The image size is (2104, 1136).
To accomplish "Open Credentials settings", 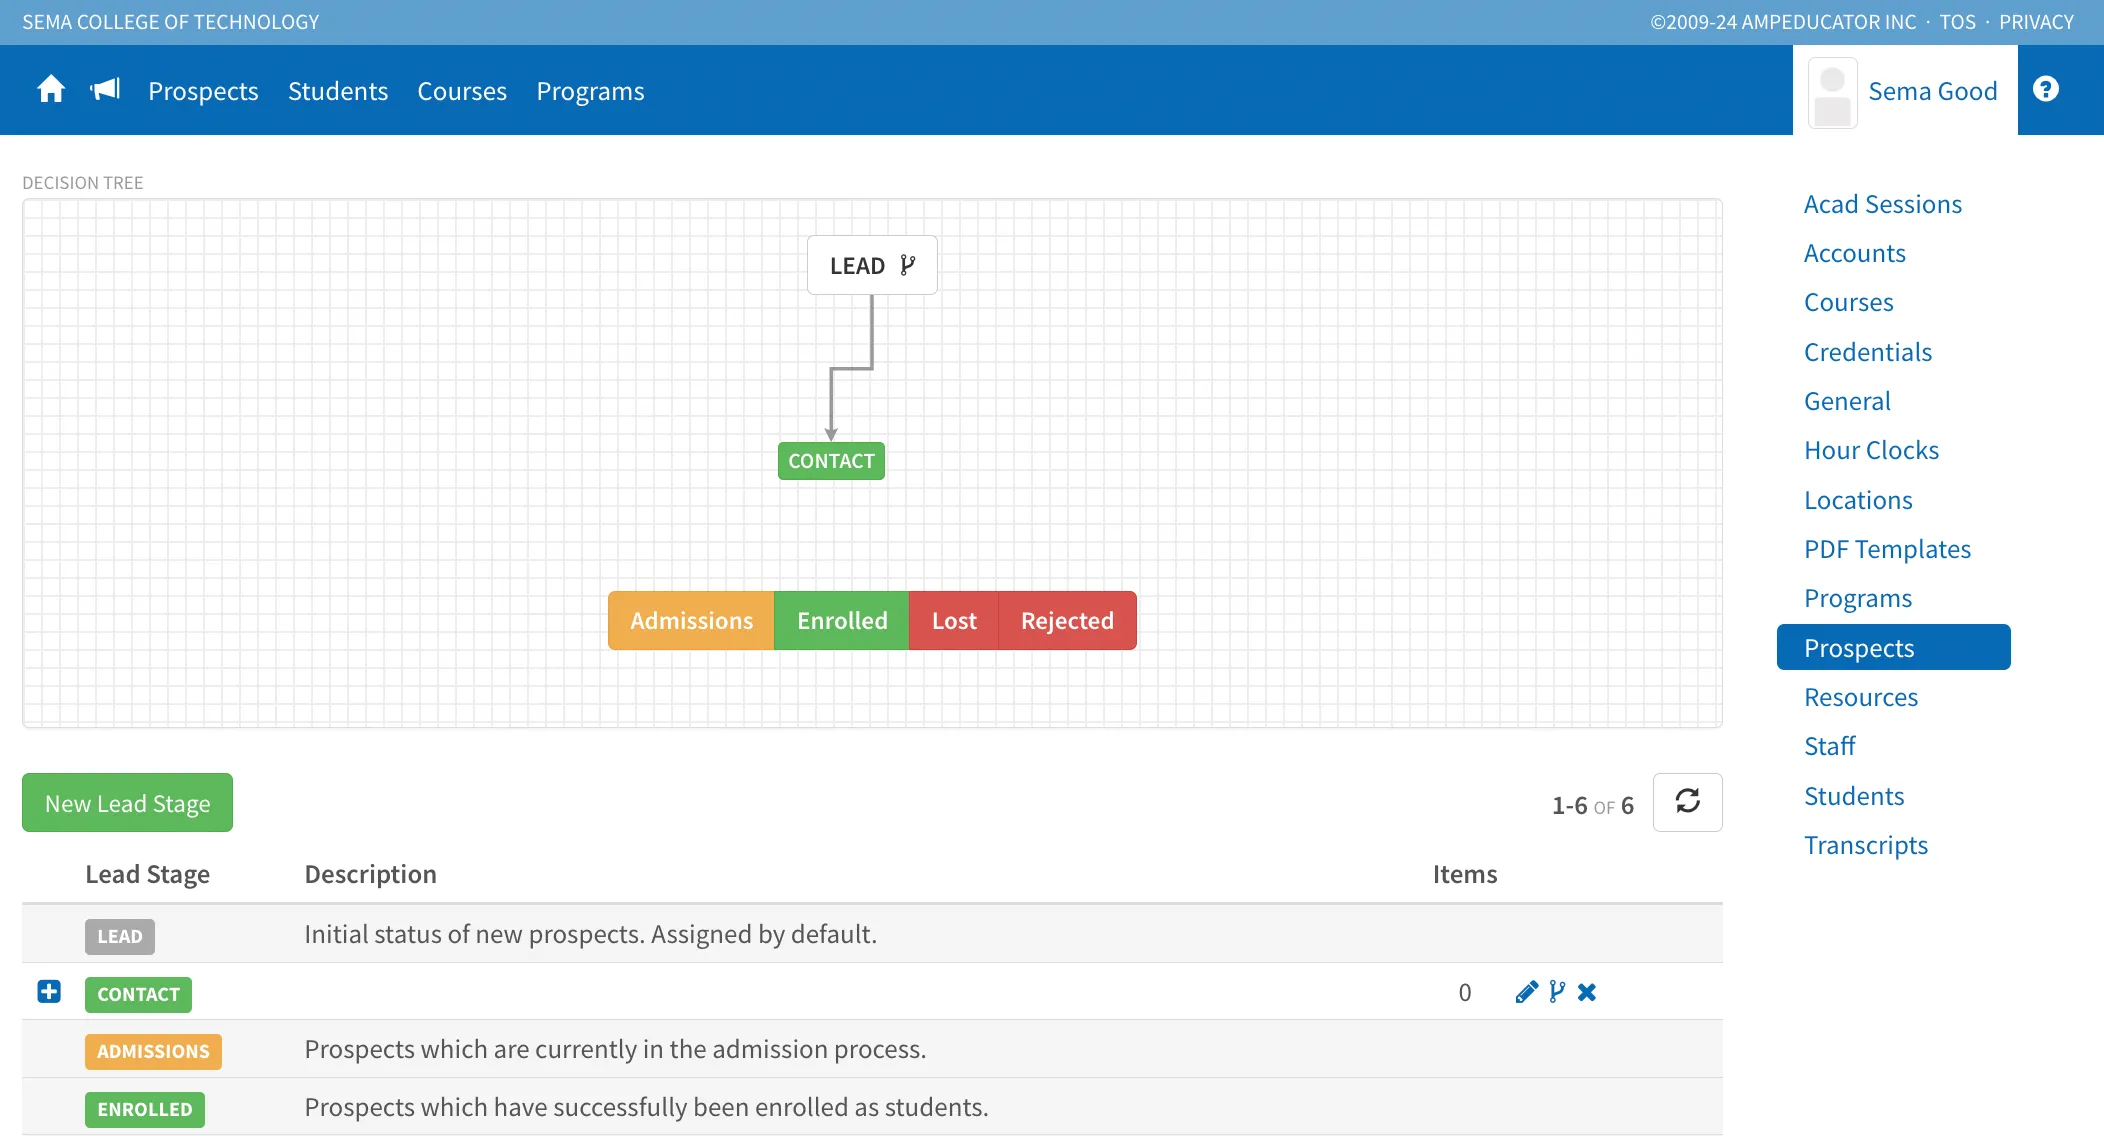I will coord(1867,352).
